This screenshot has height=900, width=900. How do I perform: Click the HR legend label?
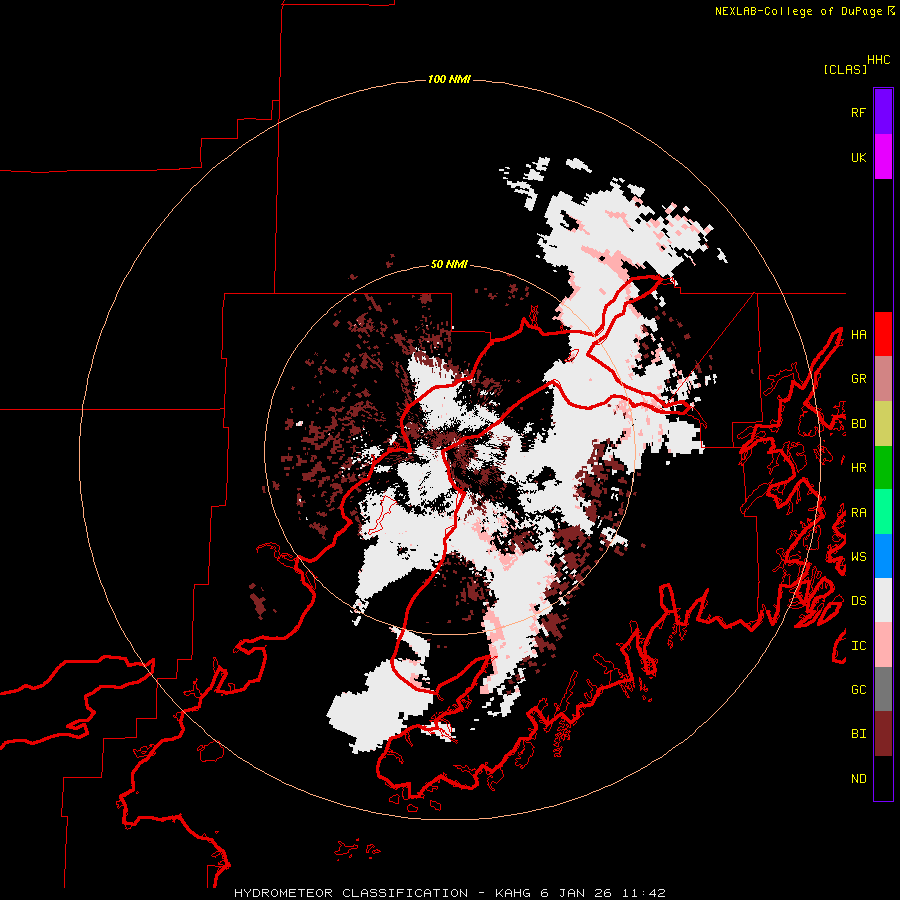point(859,468)
